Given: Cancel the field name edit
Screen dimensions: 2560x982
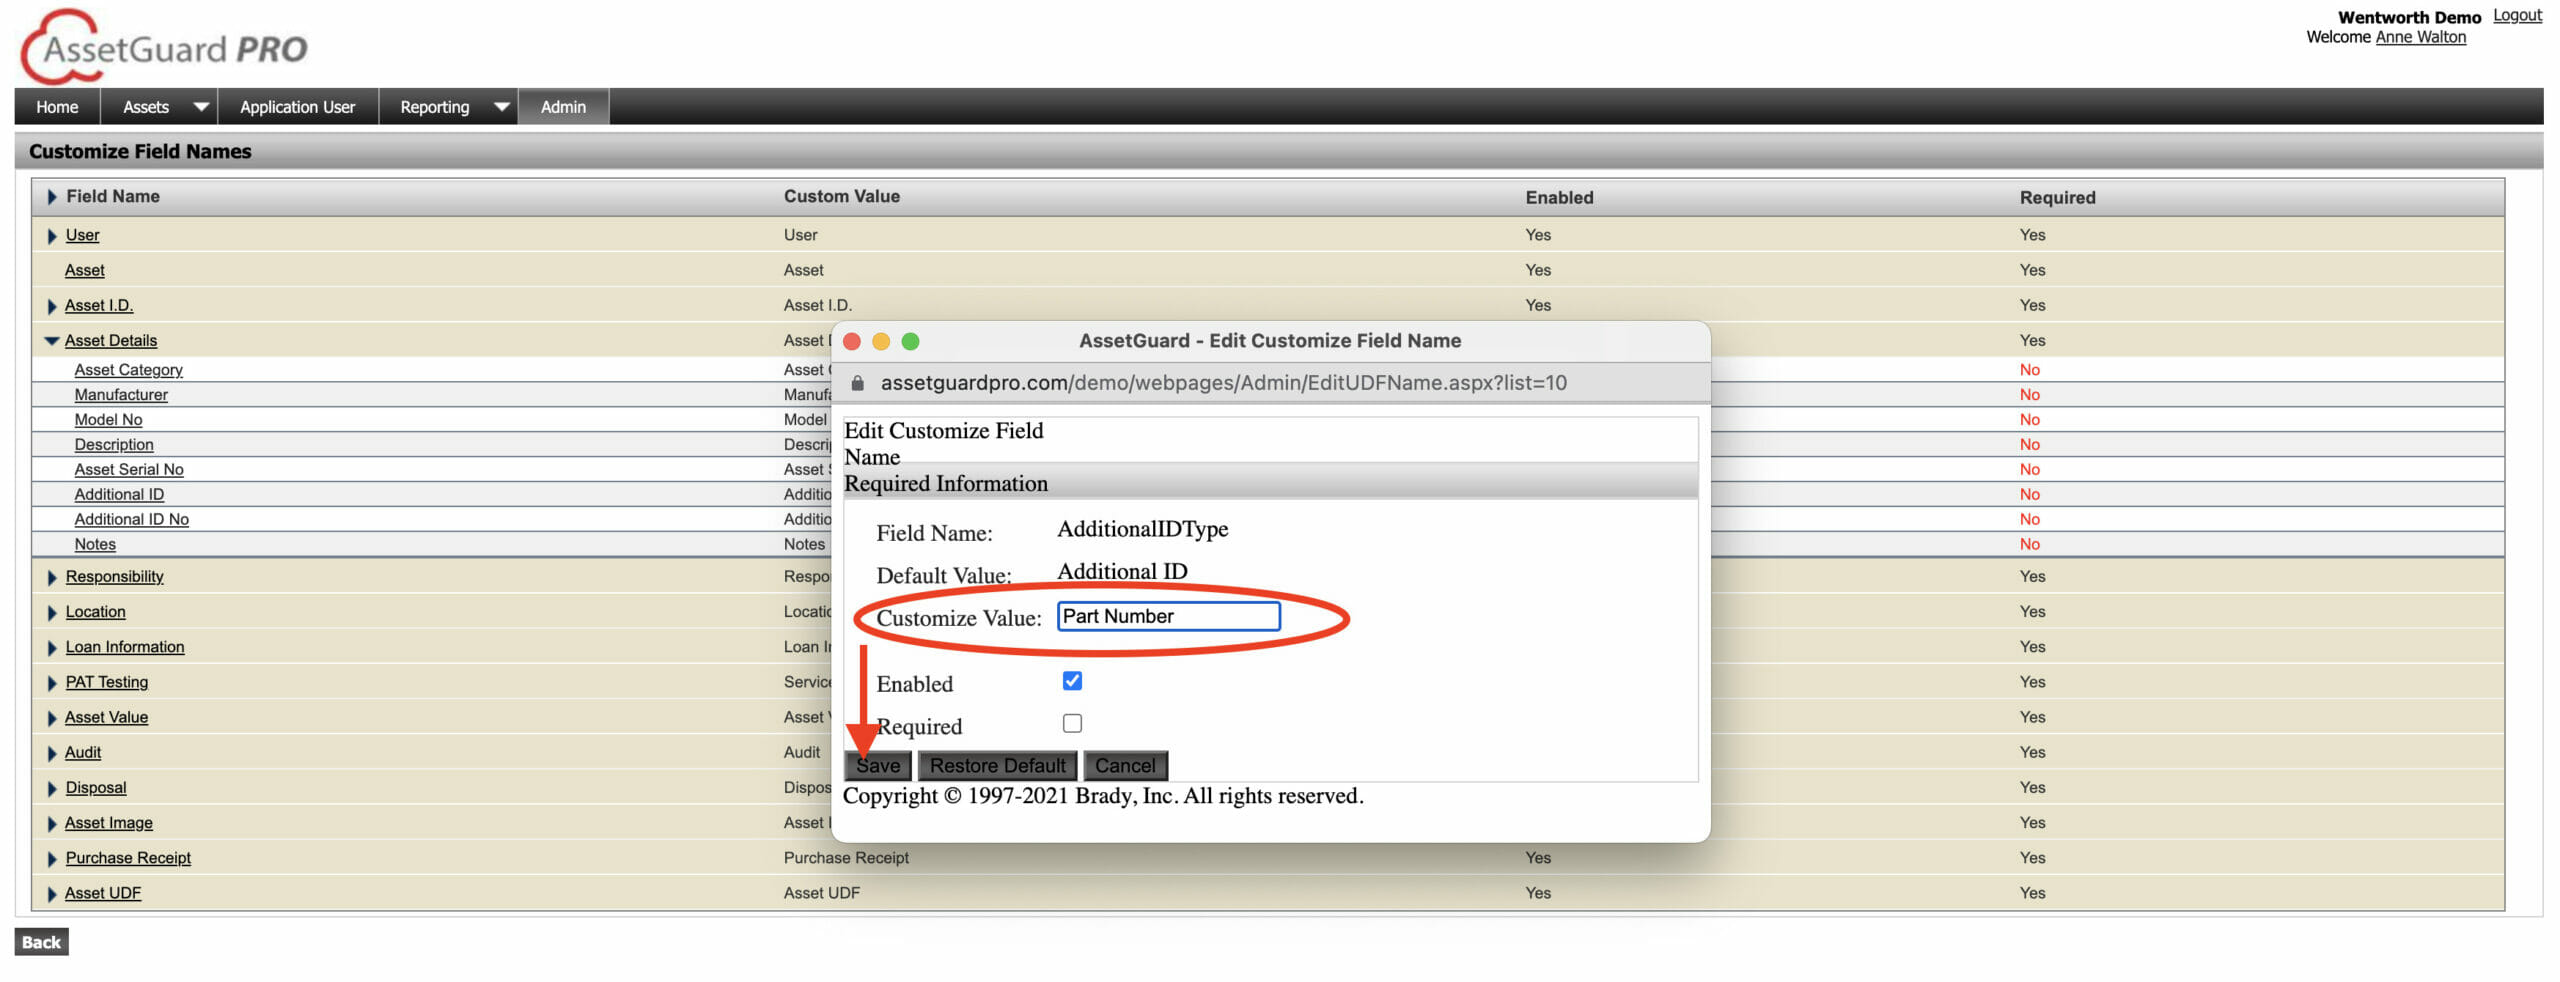Looking at the screenshot, I should click(1125, 766).
